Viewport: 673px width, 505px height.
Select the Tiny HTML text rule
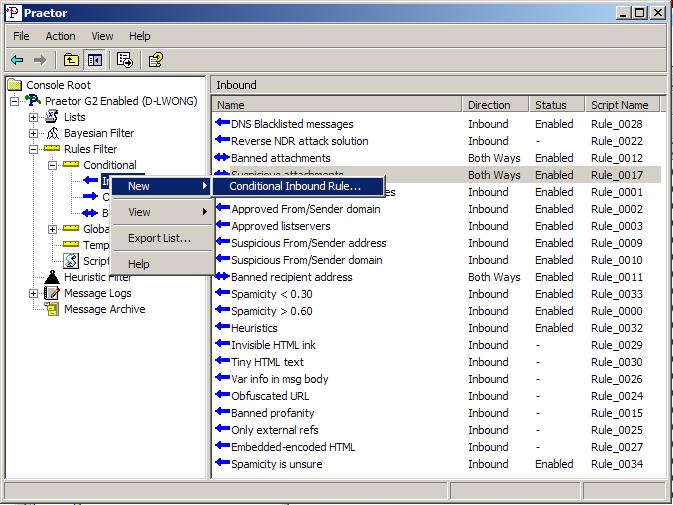pos(267,362)
